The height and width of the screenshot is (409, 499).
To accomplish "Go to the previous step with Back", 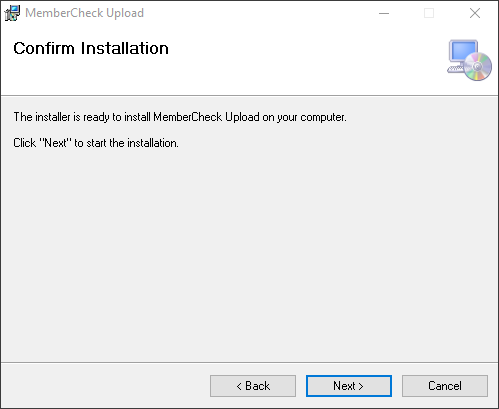I will (x=253, y=386).
